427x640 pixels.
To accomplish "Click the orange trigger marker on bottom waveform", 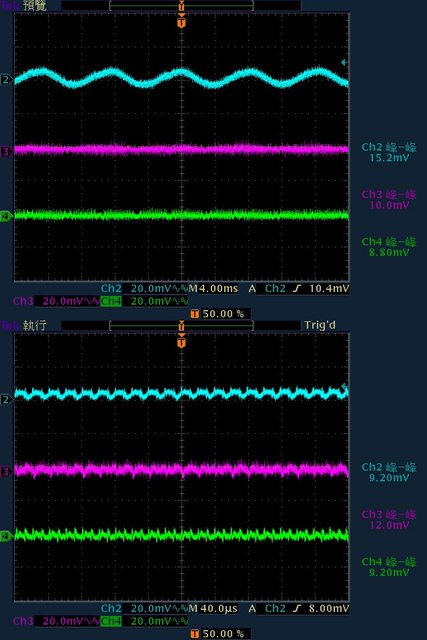I will pyautogui.click(x=182, y=341).
